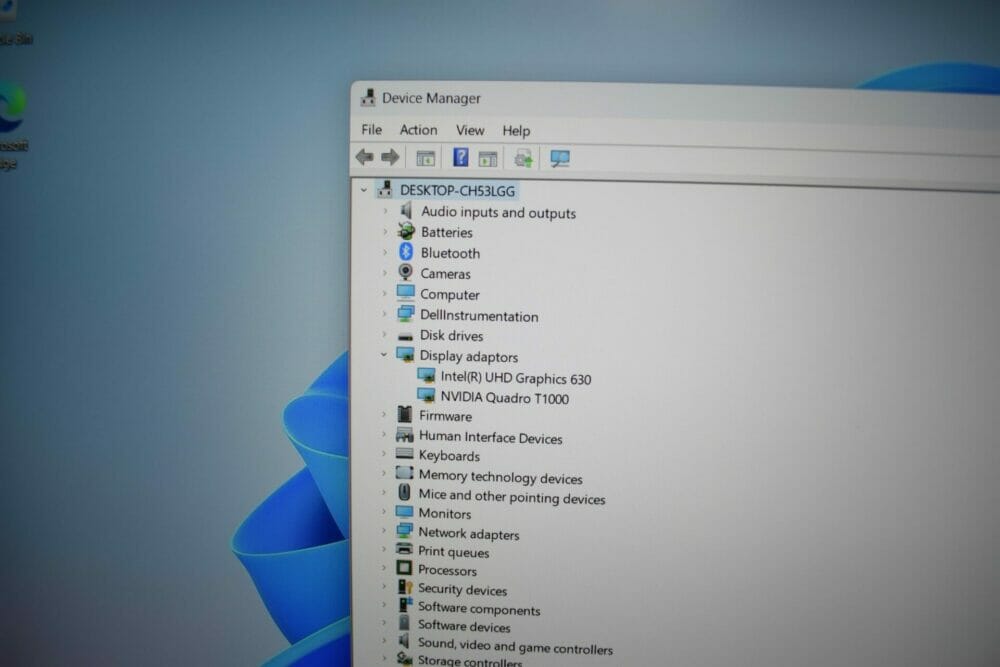Select Software components label
The height and width of the screenshot is (667, 1000).
(x=479, y=609)
